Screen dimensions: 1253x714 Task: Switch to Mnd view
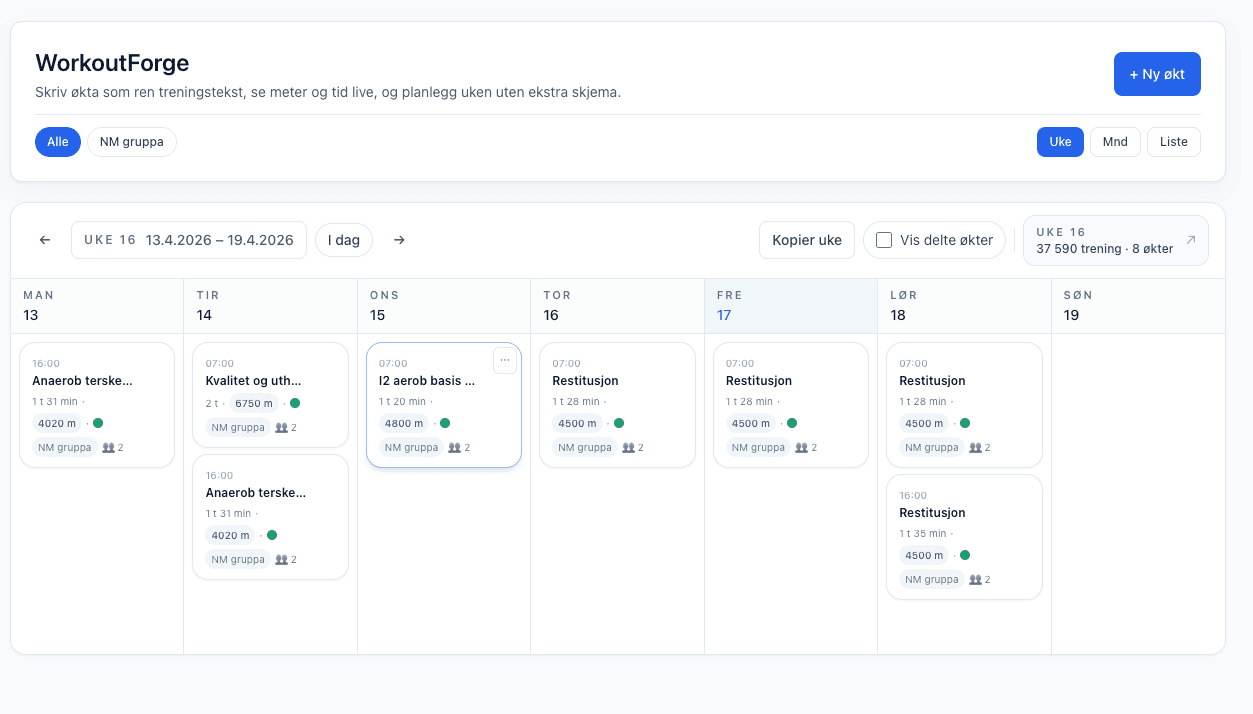click(1114, 141)
